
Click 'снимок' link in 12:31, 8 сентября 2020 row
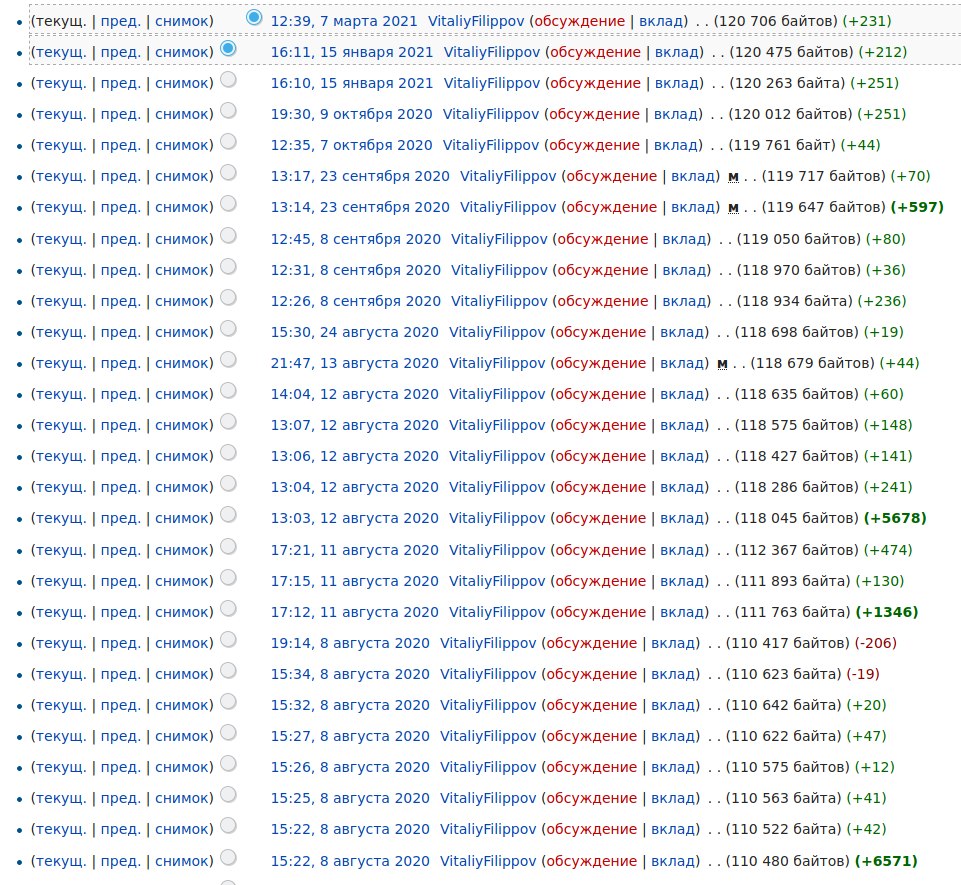[x=181, y=270]
